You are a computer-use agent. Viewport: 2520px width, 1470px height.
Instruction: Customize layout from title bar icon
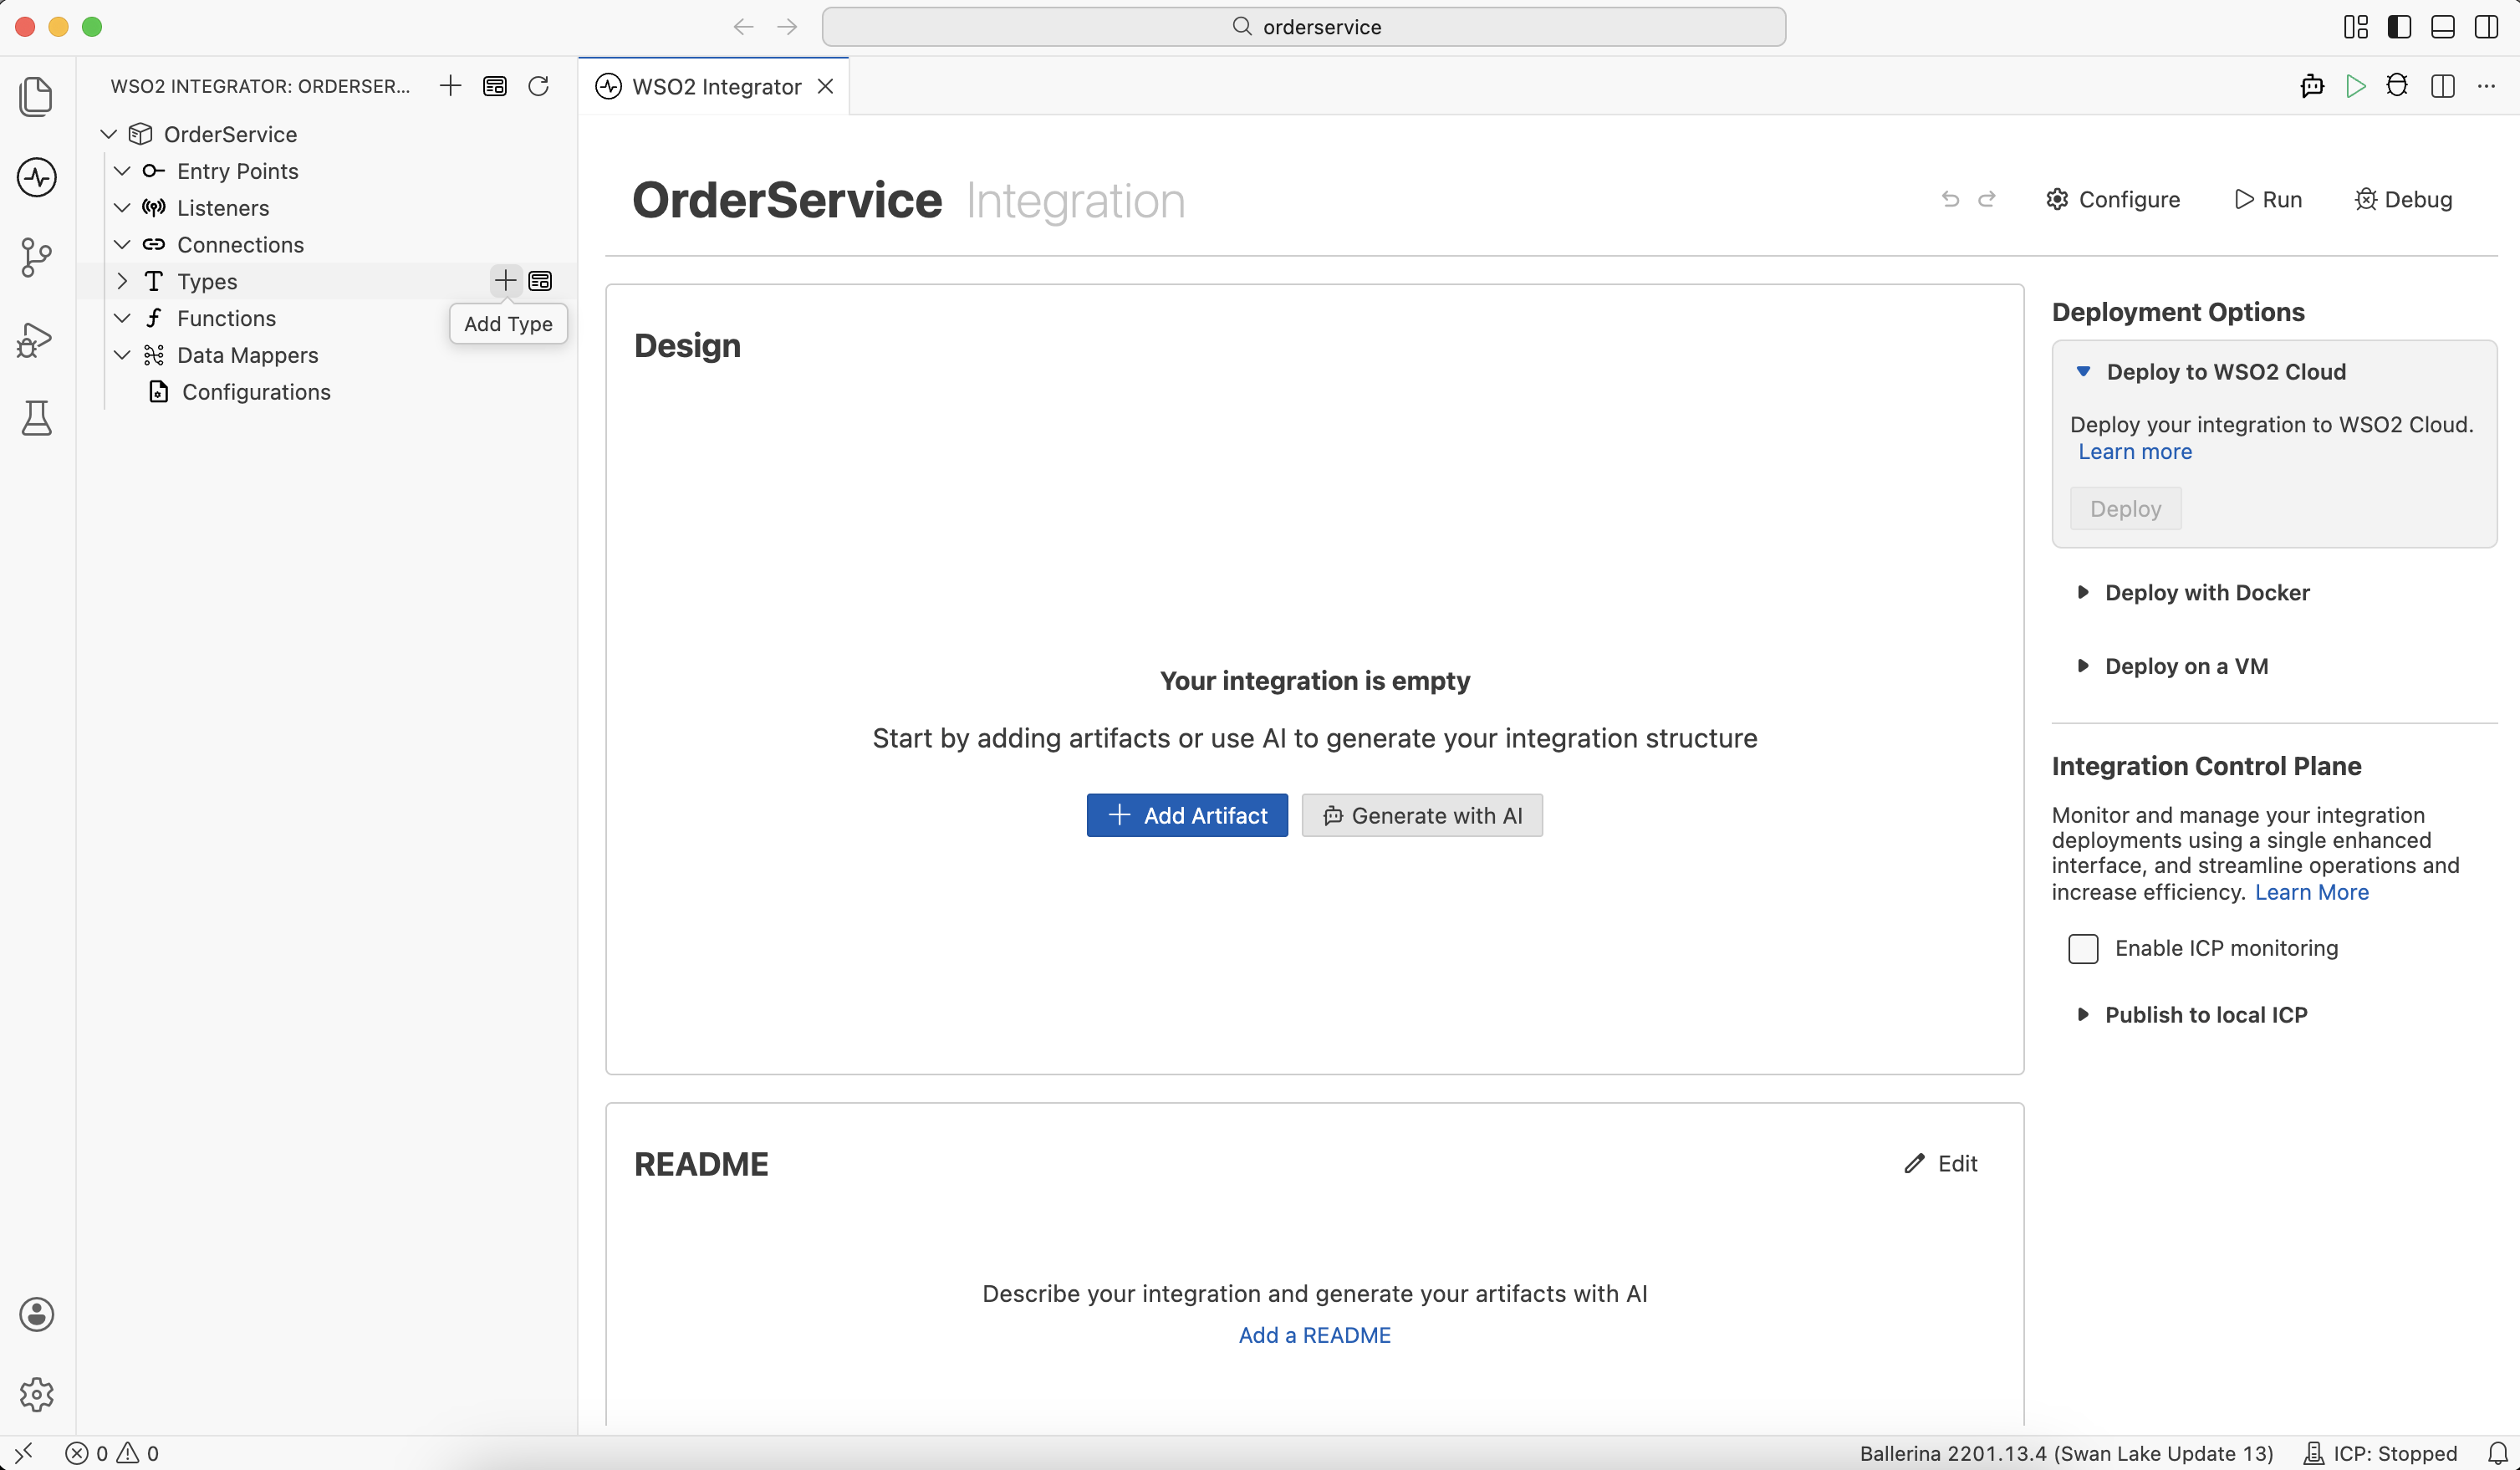(x=2356, y=27)
